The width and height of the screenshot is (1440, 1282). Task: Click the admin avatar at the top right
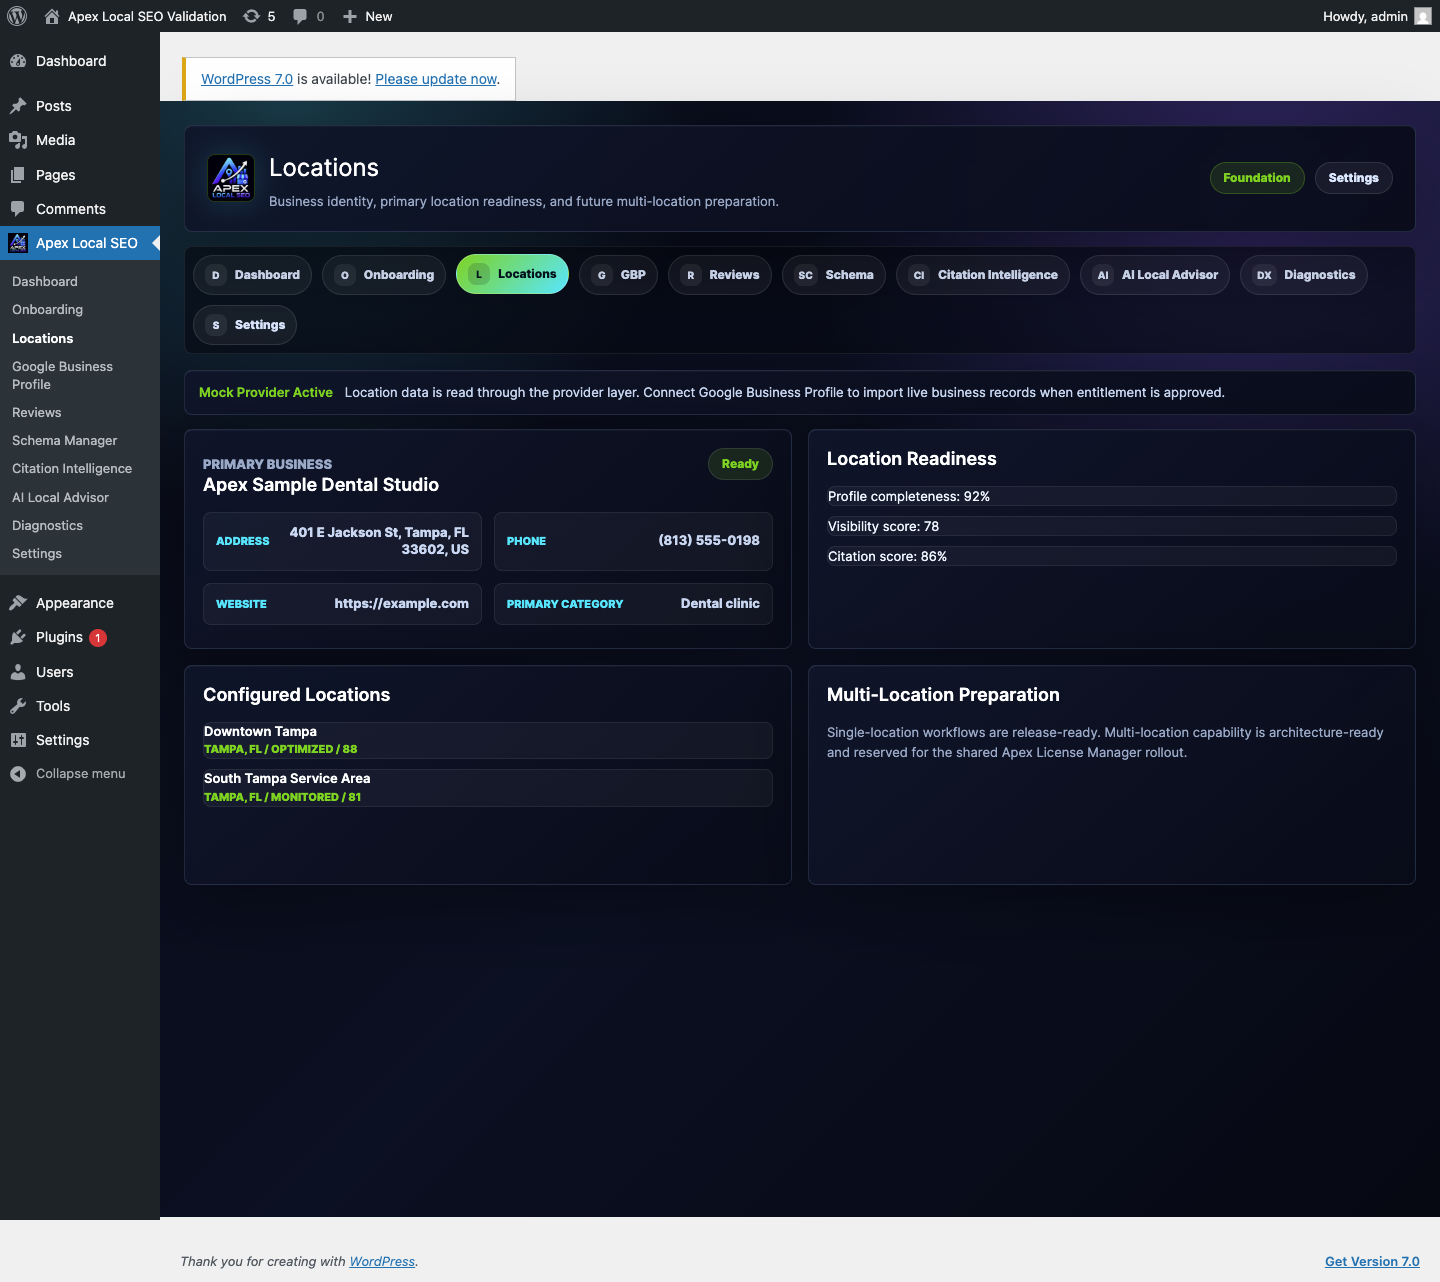(x=1423, y=16)
